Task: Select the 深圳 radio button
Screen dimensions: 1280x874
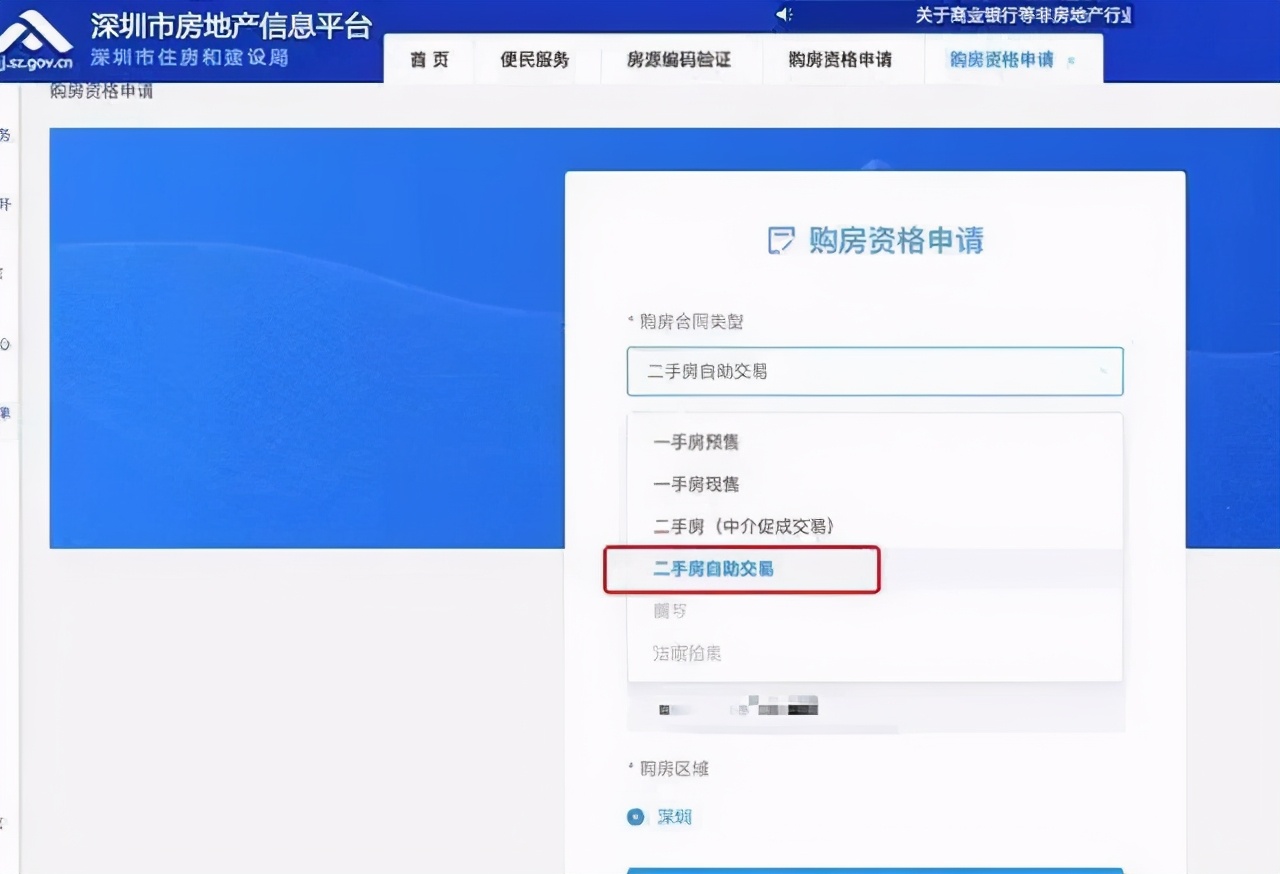Action: tap(635, 817)
